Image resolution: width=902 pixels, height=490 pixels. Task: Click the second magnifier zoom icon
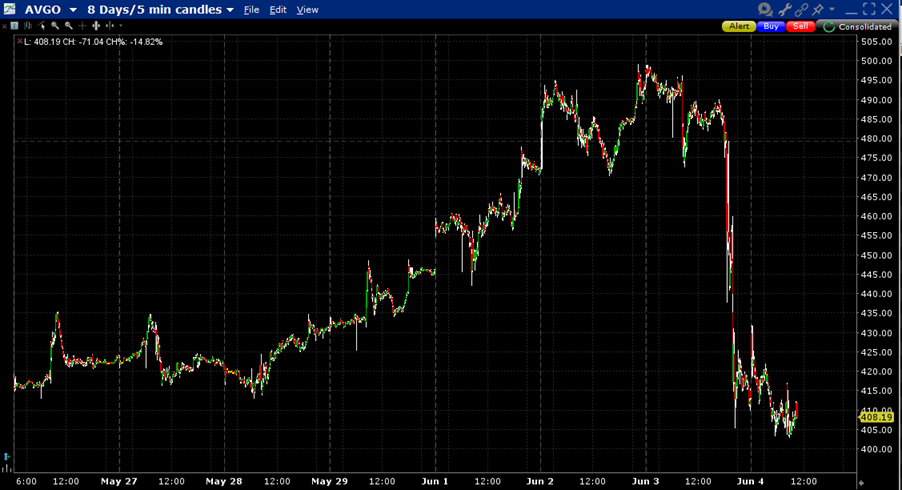tap(68, 25)
